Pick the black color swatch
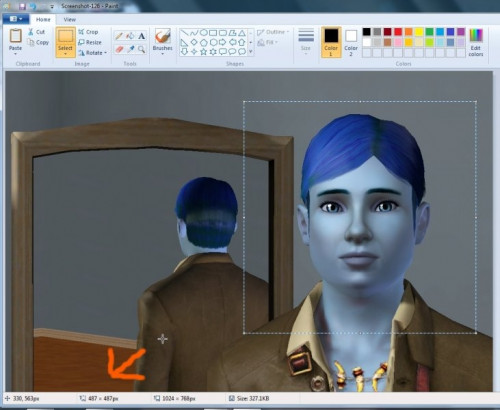 (x=366, y=32)
